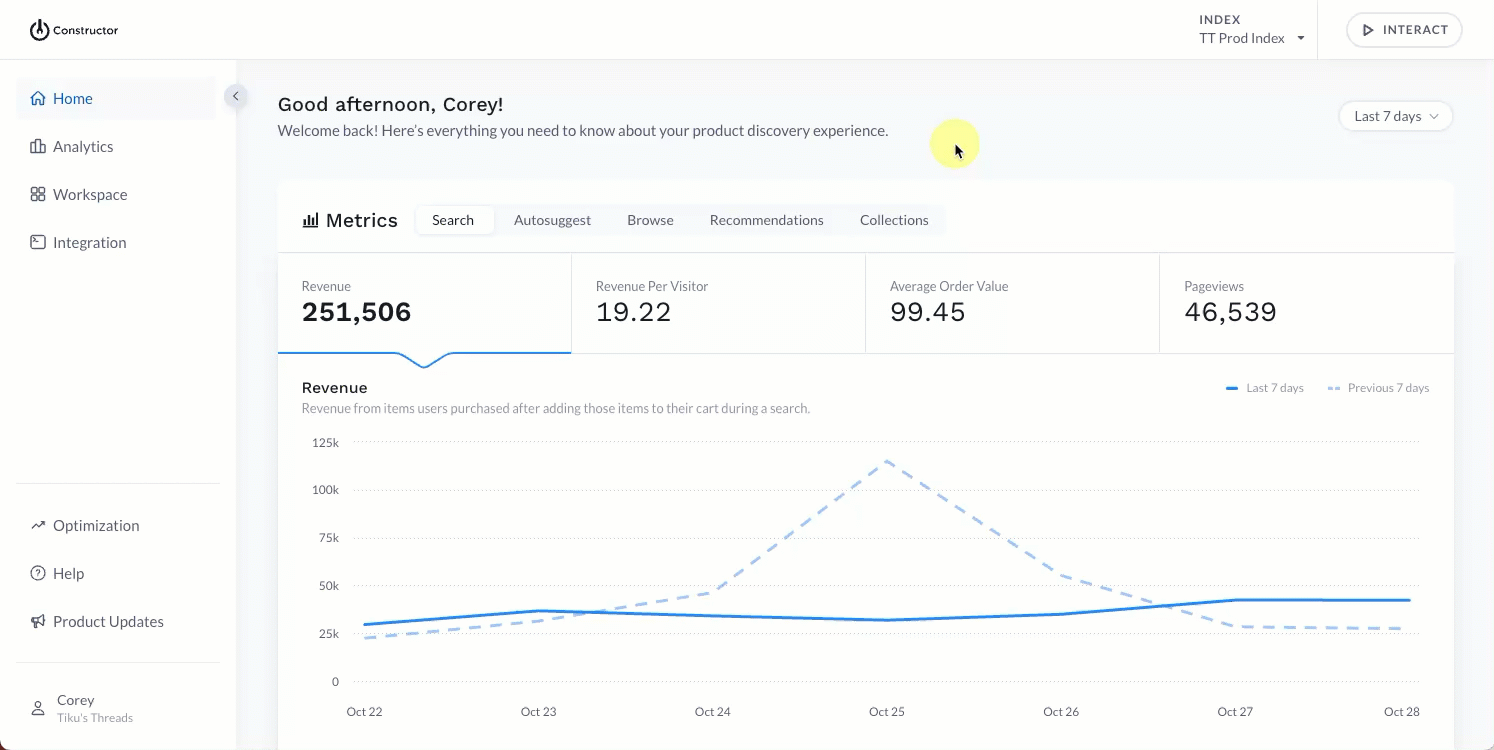Open the TT Prod Index dropdown

(1252, 38)
